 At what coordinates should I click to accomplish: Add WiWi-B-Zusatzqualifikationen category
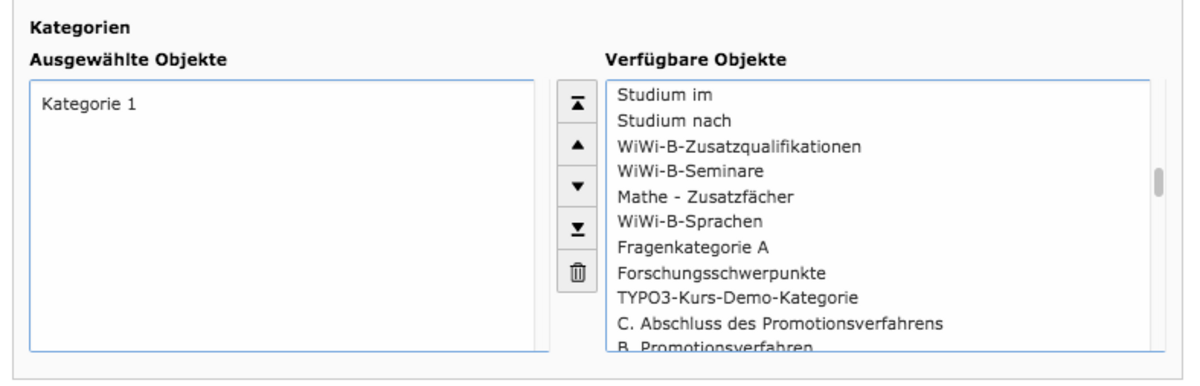tap(877, 146)
